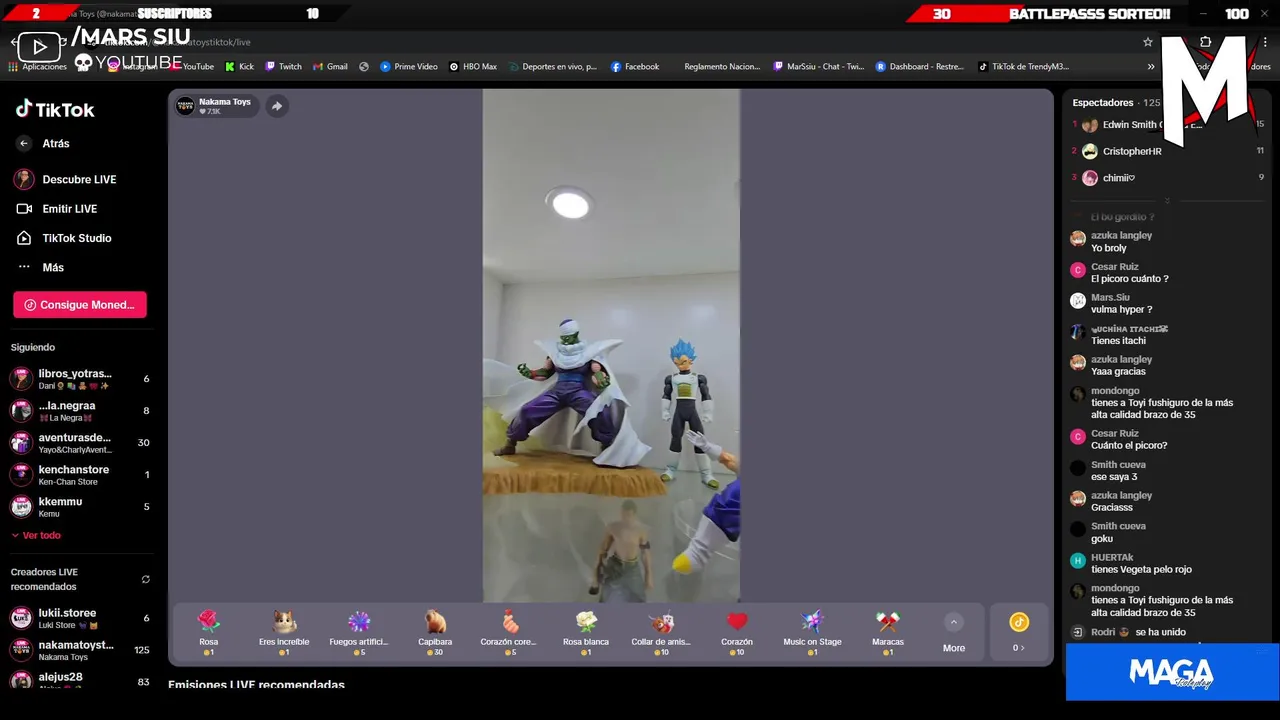This screenshot has height=720, width=1280.
Task: Open nakamatoyst recommended live
Action: tap(80, 650)
